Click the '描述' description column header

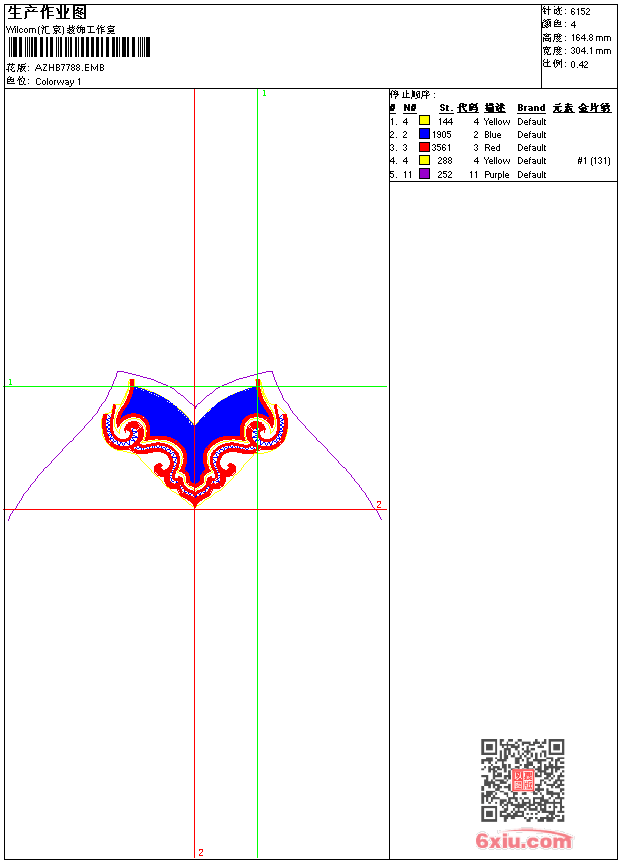pos(495,108)
